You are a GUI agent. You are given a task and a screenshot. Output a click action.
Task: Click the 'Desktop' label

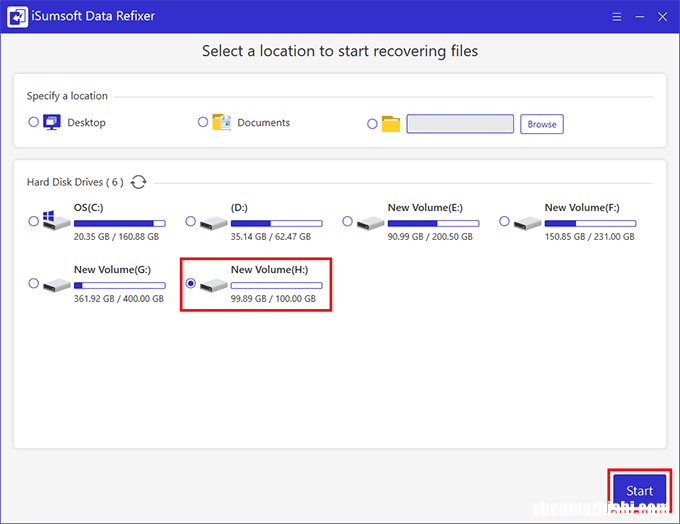pyautogui.click(x=86, y=123)
